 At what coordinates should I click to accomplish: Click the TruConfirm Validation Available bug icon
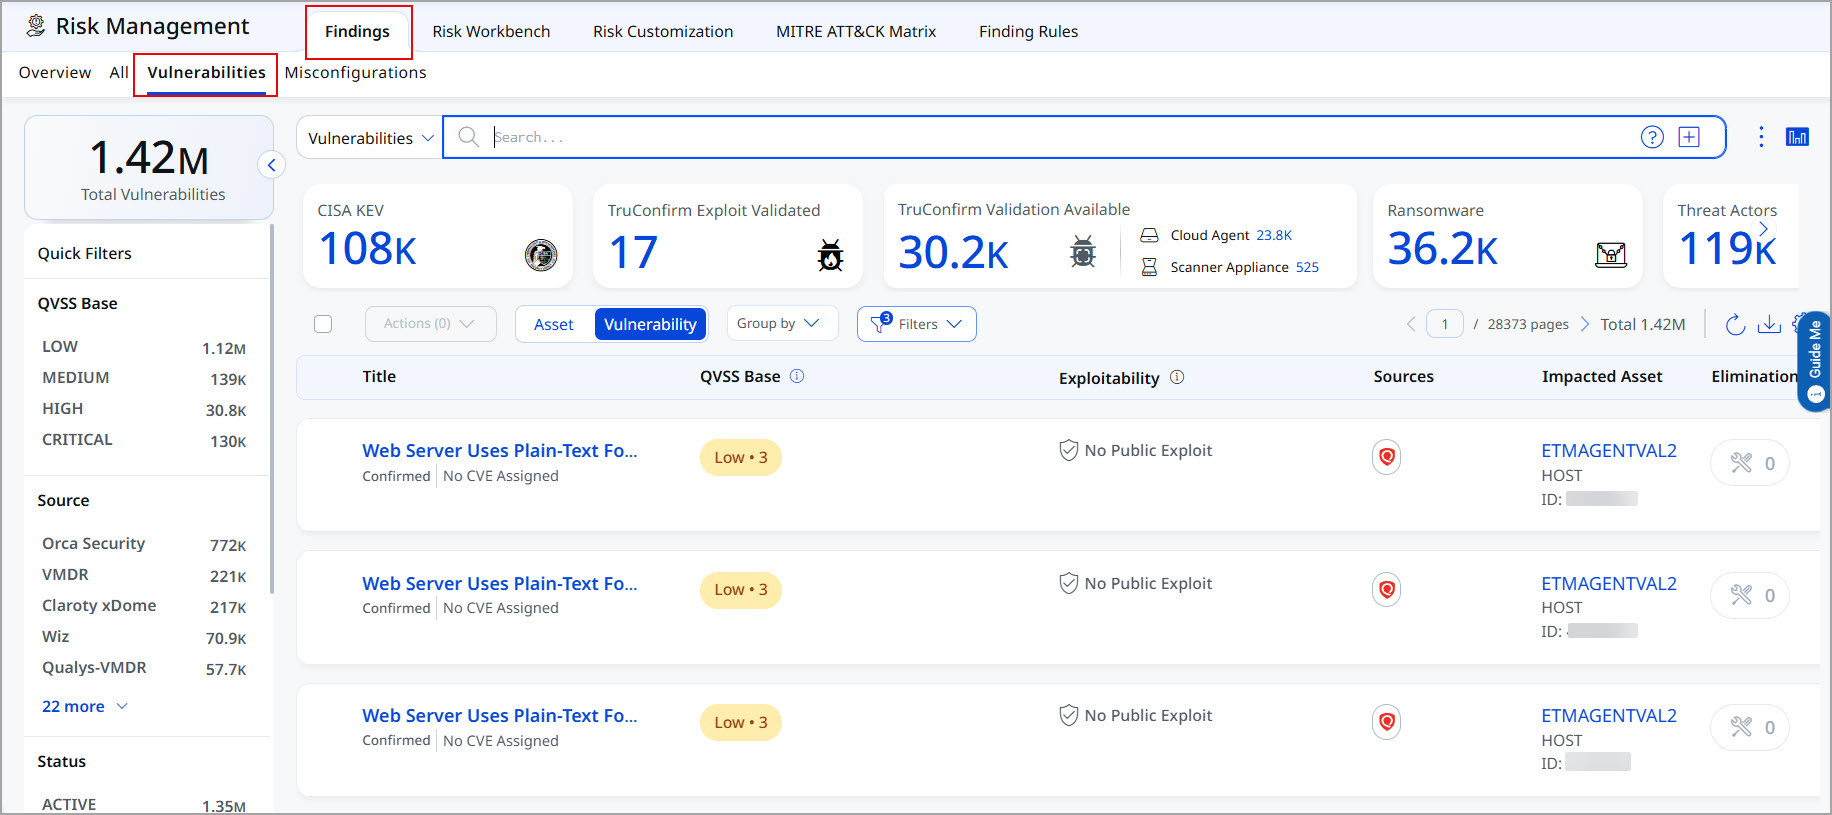tap(1083, 251)
